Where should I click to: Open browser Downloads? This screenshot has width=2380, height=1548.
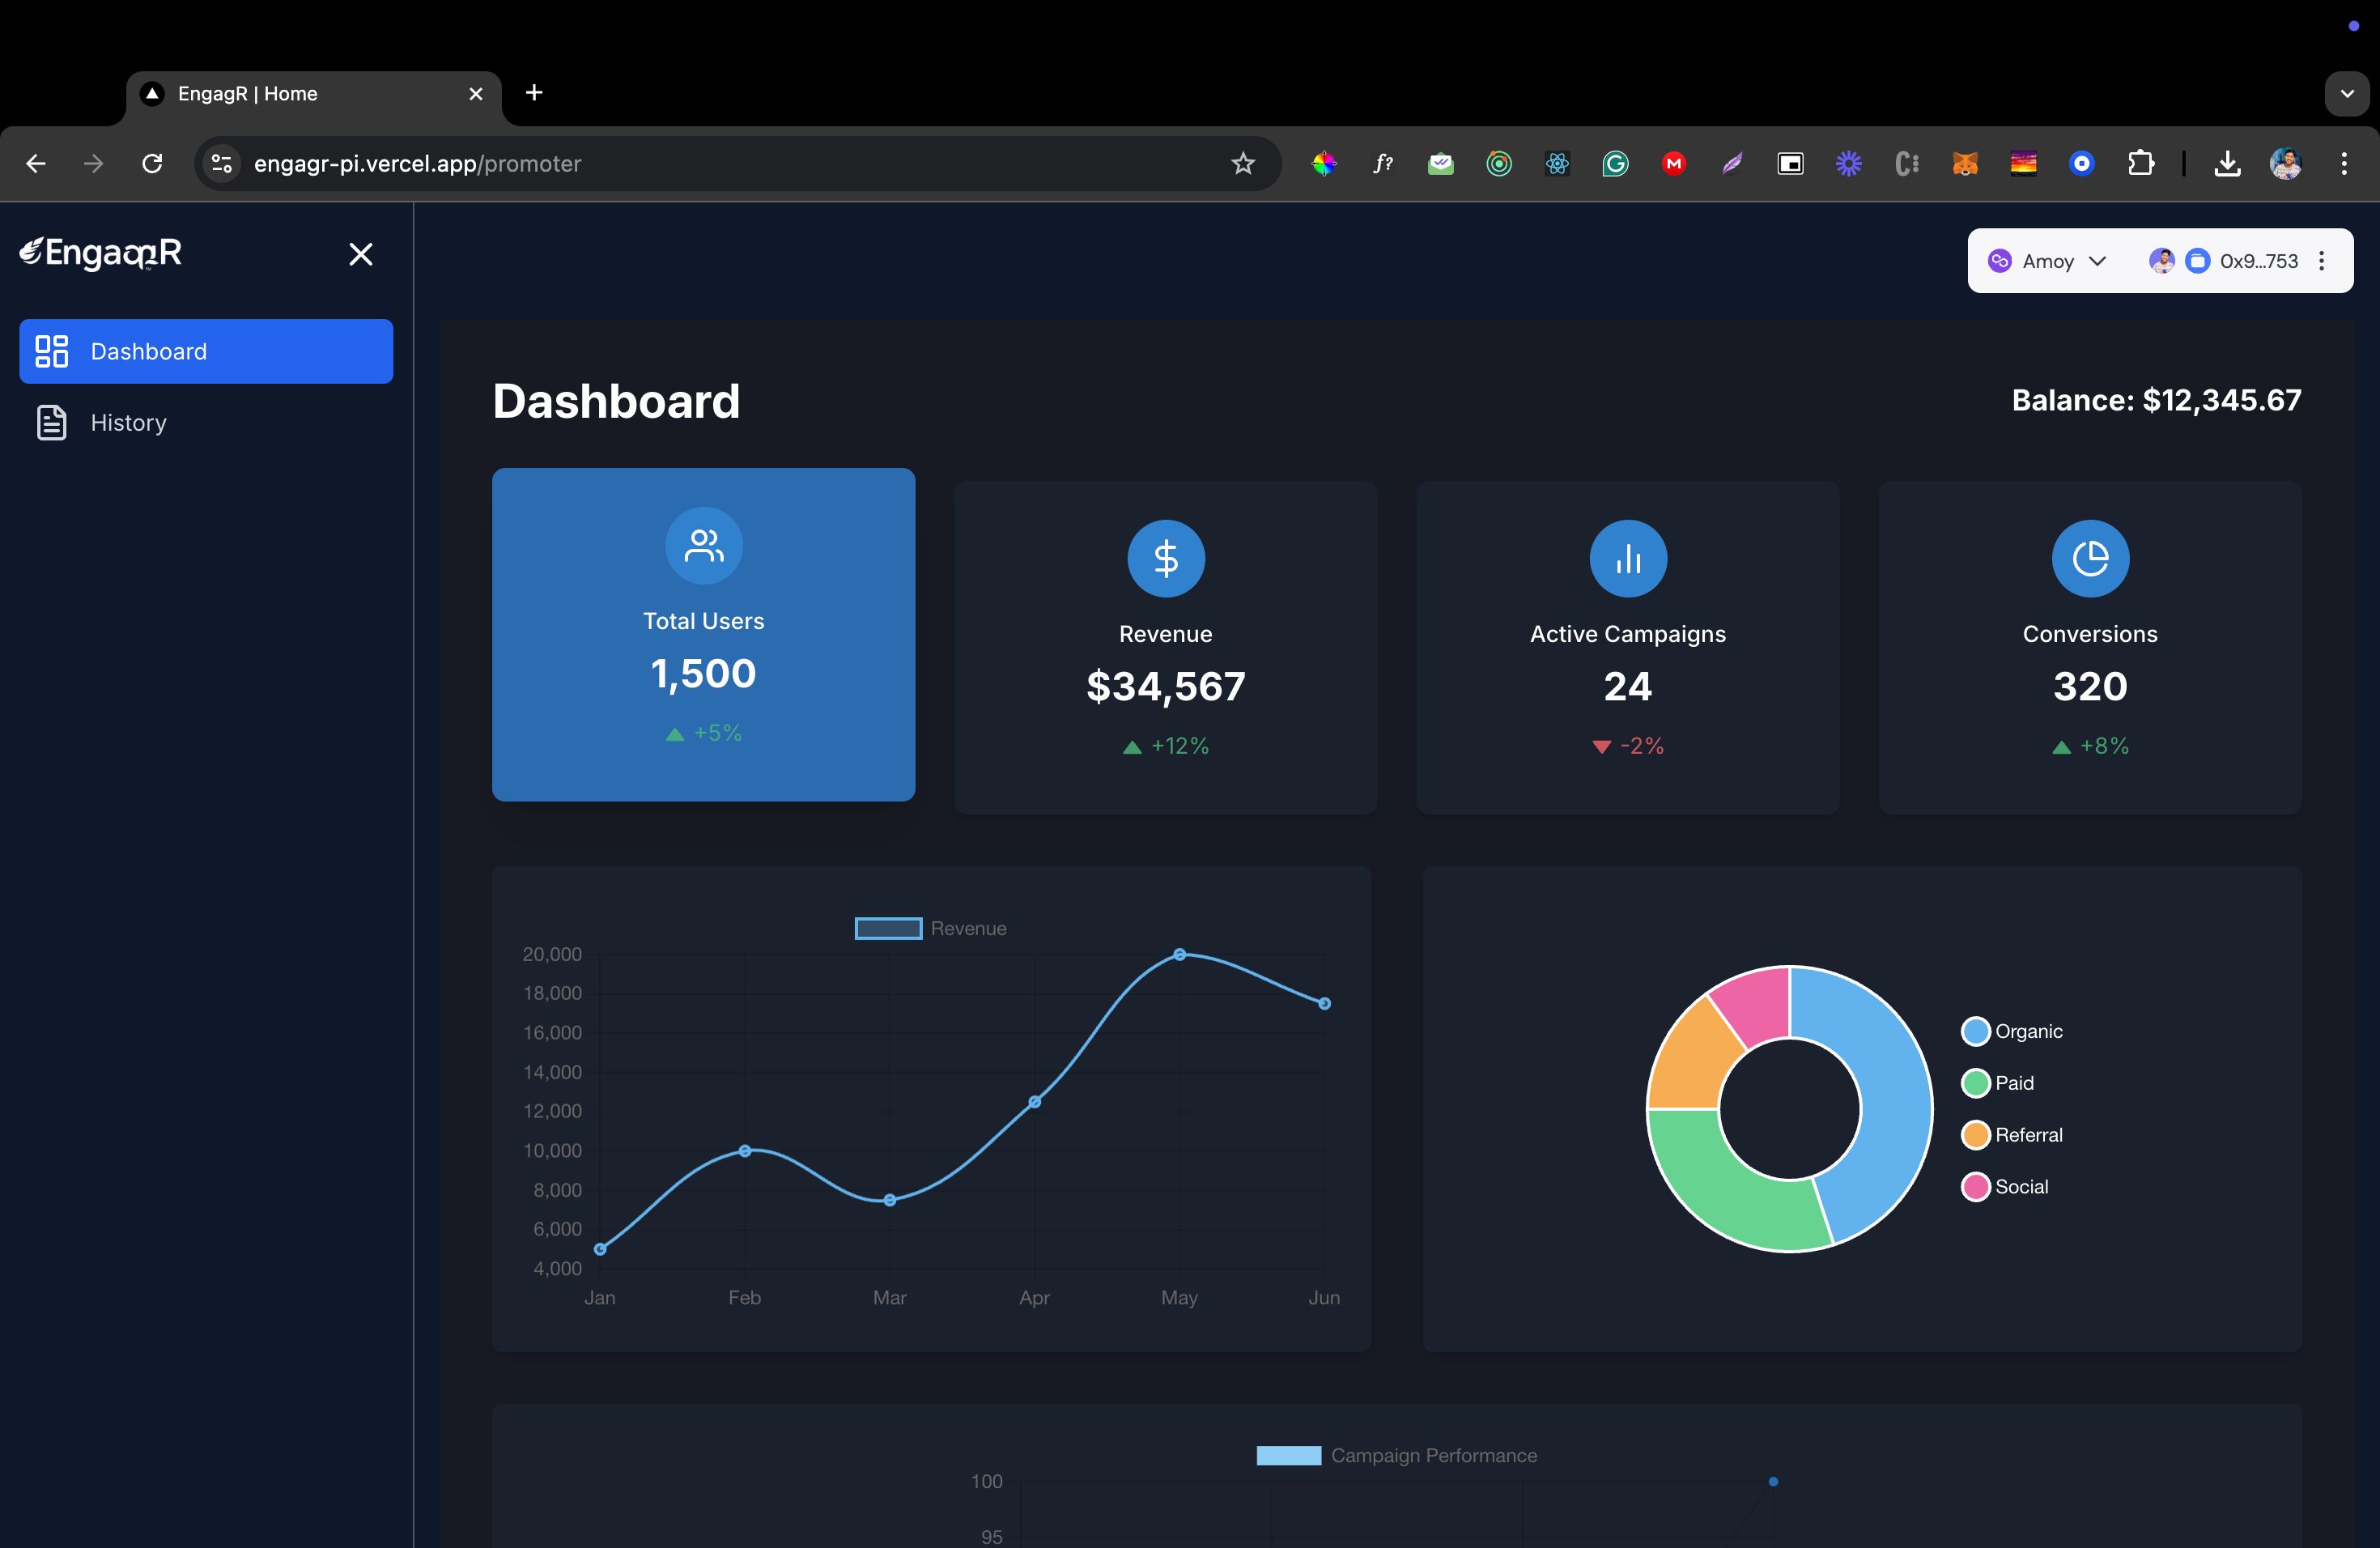(x=2227, y=163)
